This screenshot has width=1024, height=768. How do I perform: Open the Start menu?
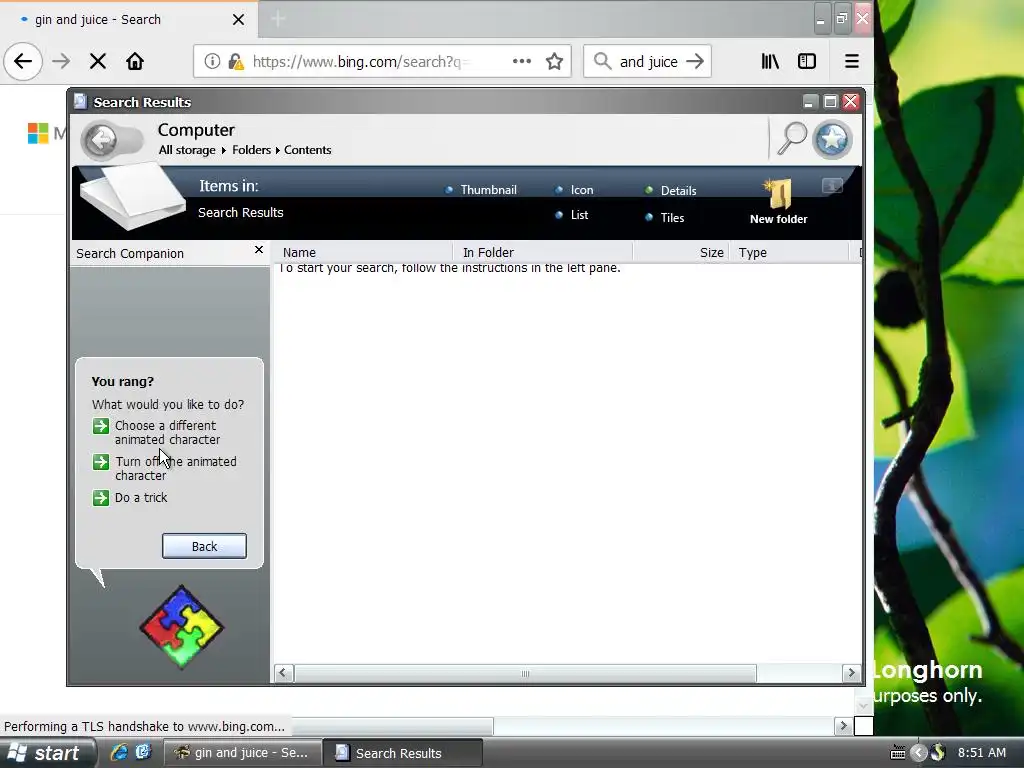click(46, 753)
